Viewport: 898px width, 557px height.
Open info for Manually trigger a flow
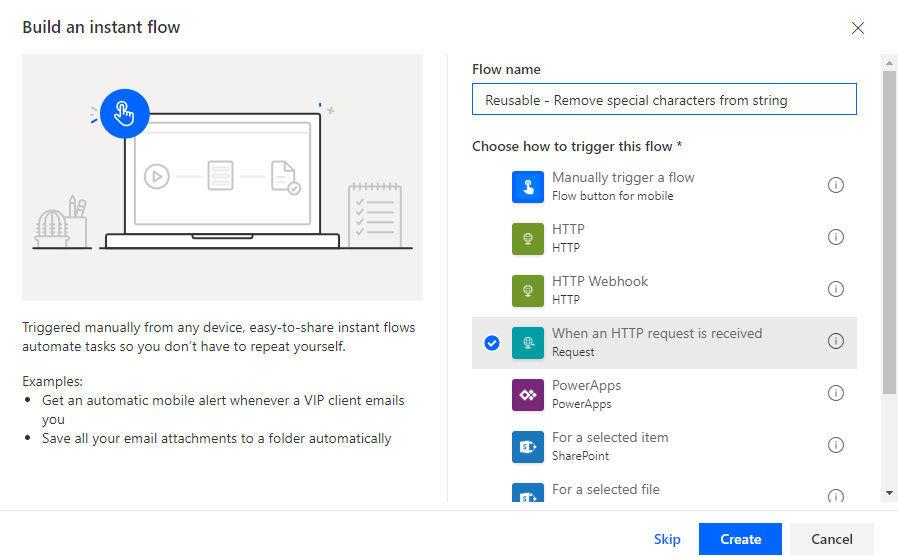pyautogui.click(x=836, y=185)
